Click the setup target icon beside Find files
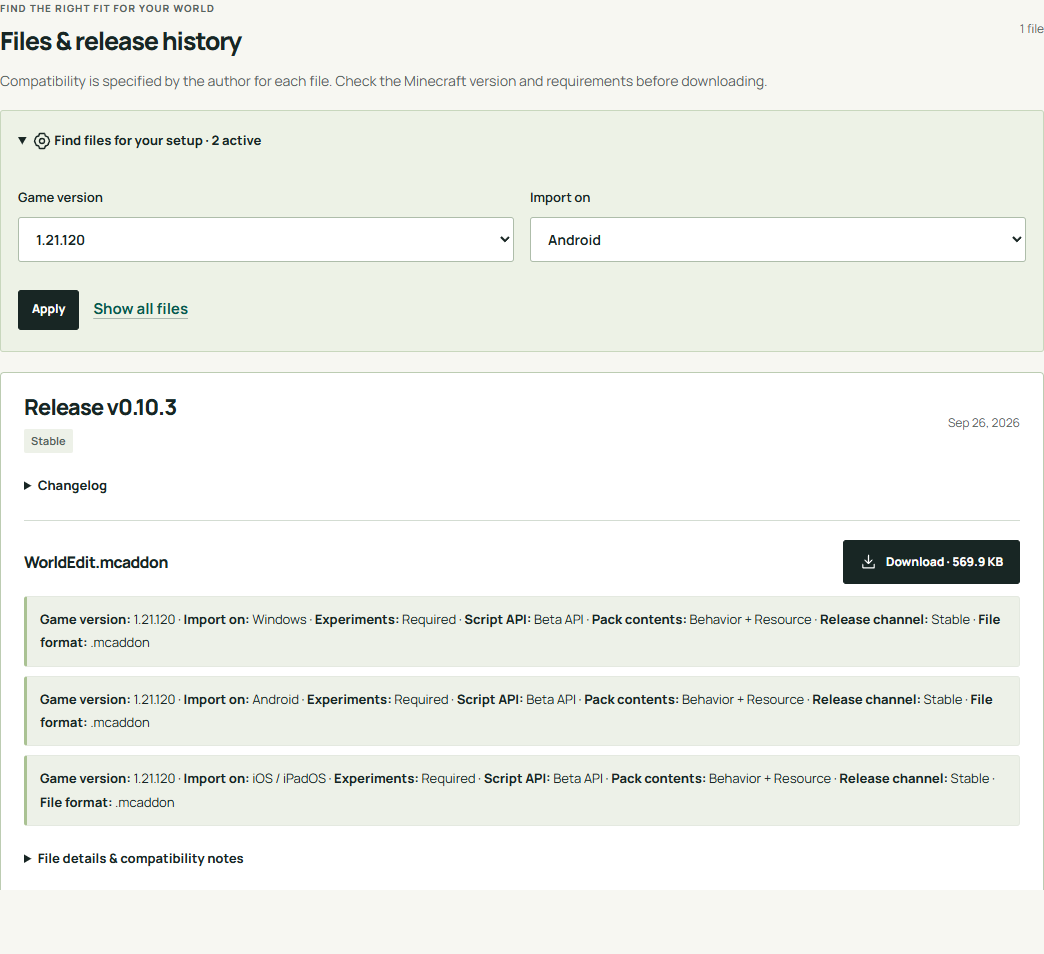1044x954 pixels. (x=42, y=141)
